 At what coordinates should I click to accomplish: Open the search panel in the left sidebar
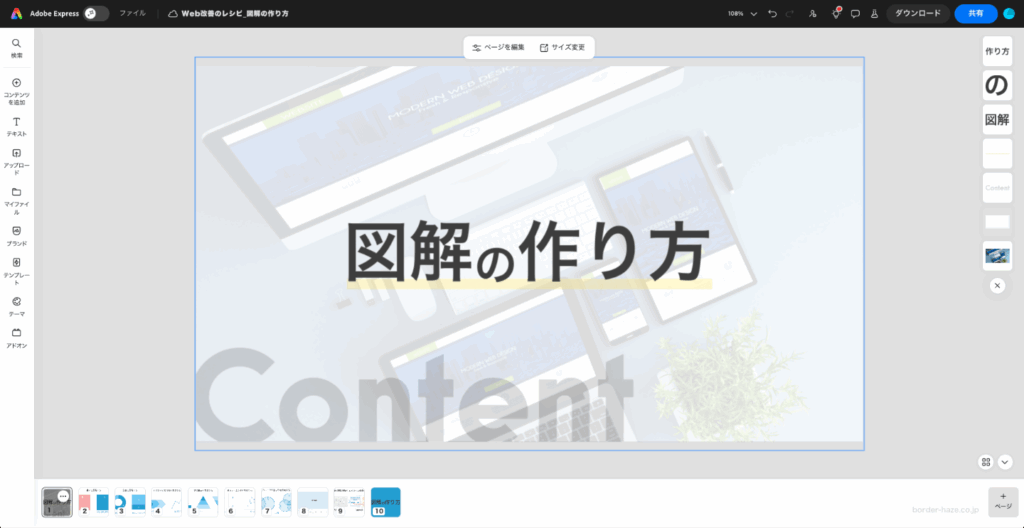pyautogui.click(x=16, y=47)
